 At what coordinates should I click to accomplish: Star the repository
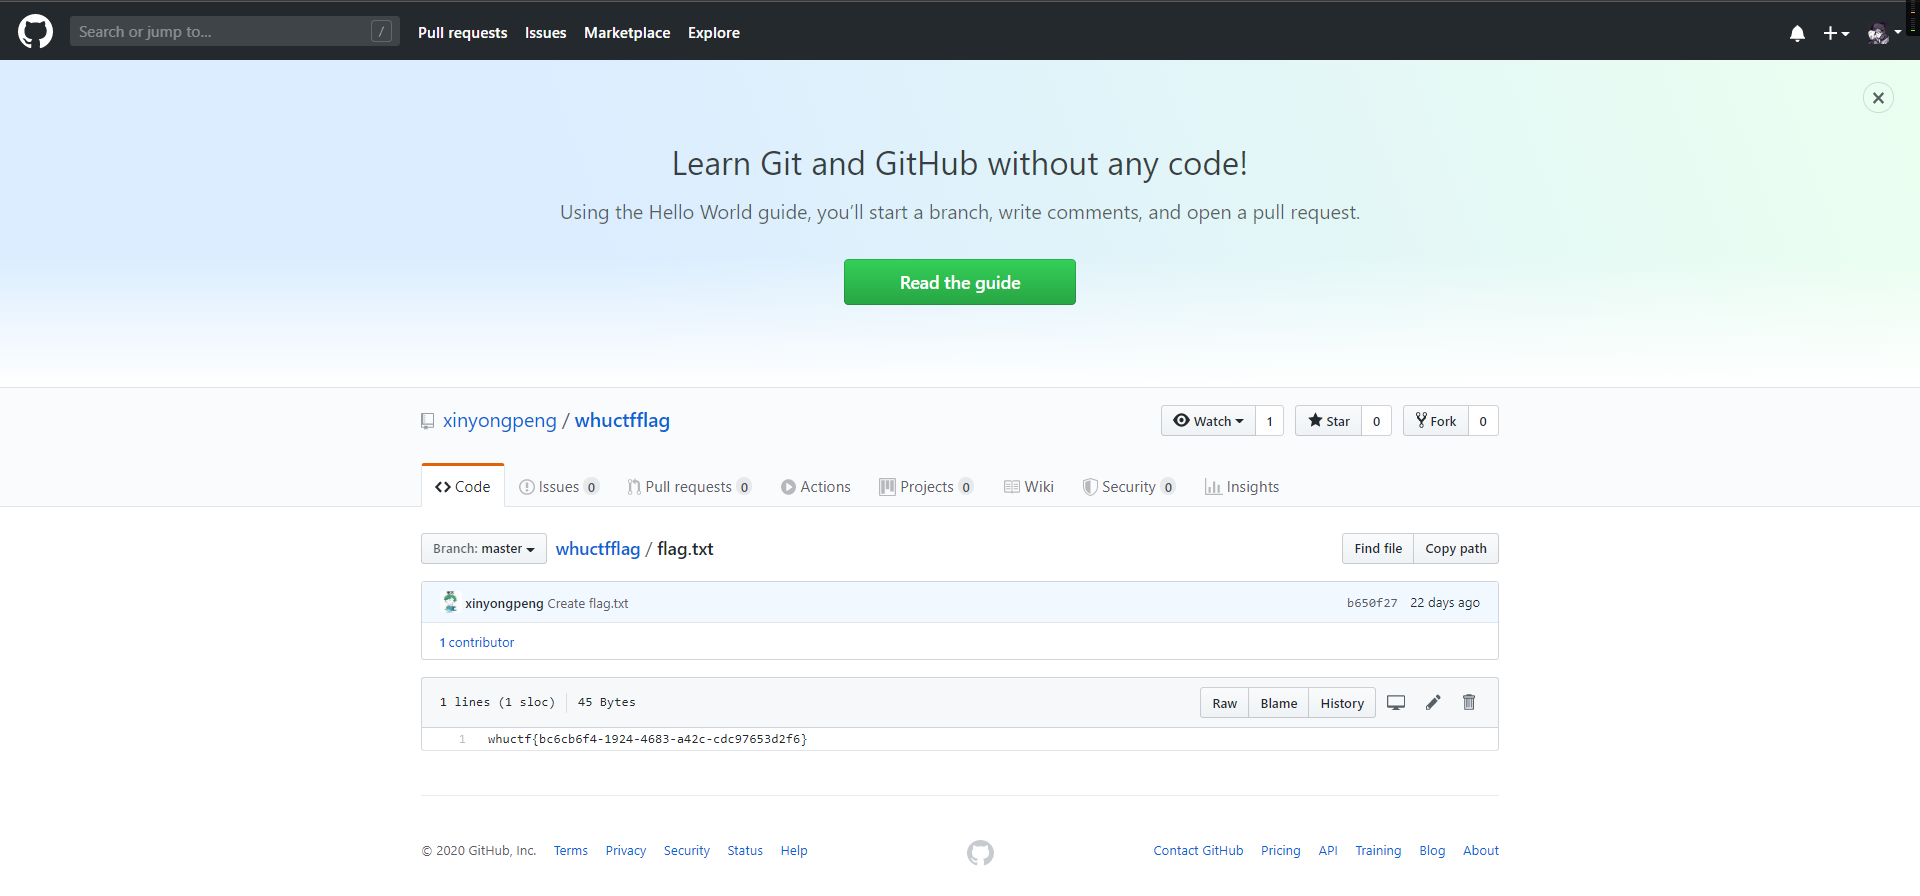point(1329,421)
